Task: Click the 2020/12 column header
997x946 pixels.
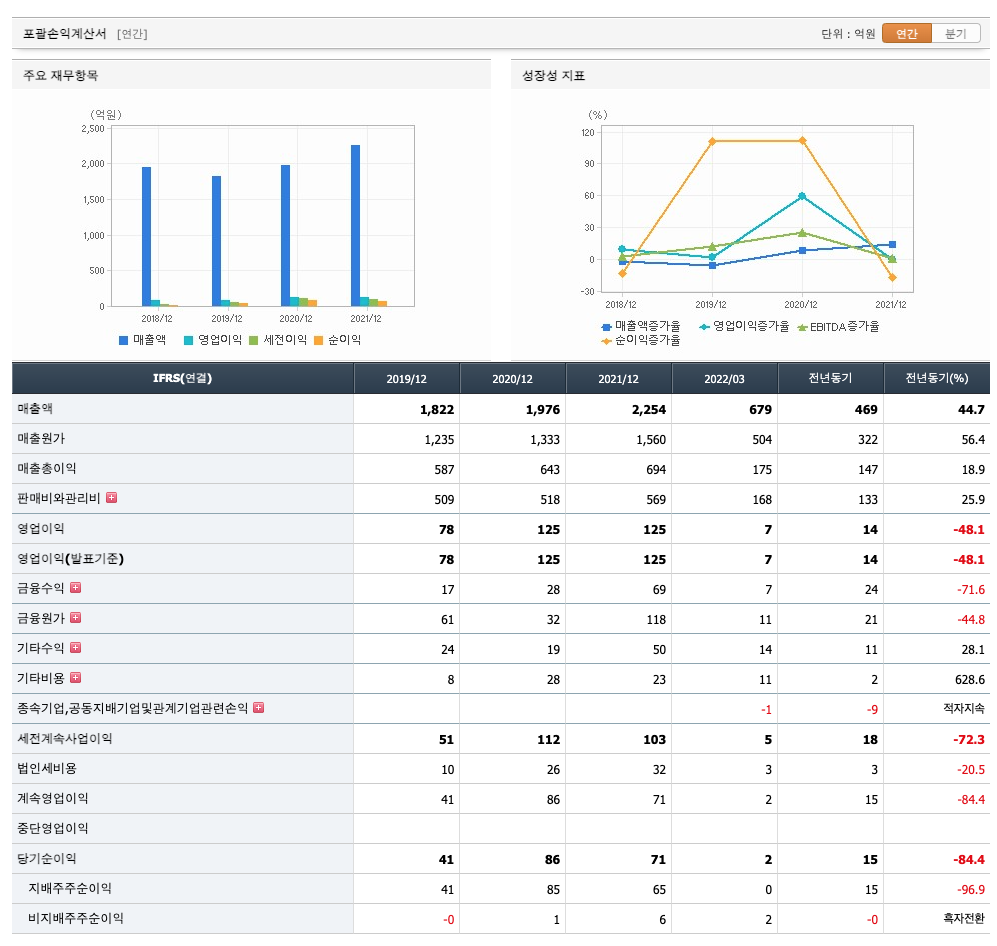Action: click(512, 379)
